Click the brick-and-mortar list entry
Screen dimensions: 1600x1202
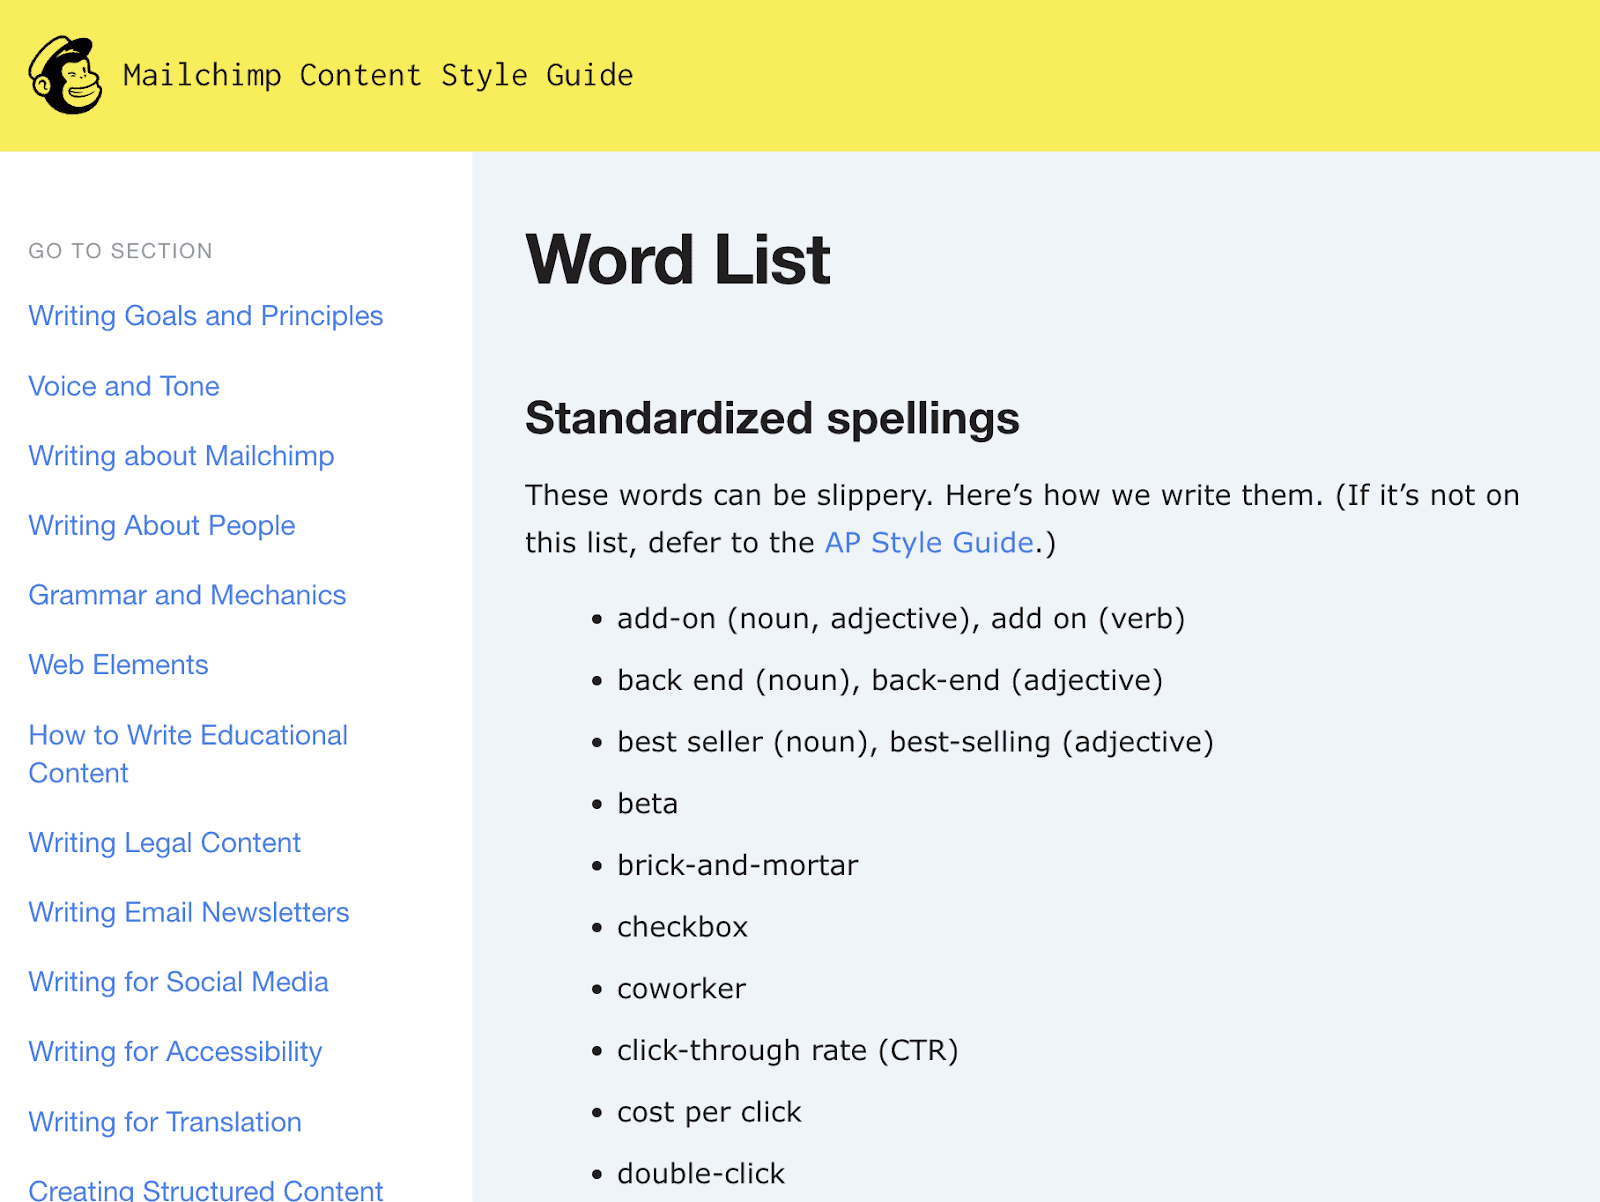pyautogui.click(x=738, y=866)
